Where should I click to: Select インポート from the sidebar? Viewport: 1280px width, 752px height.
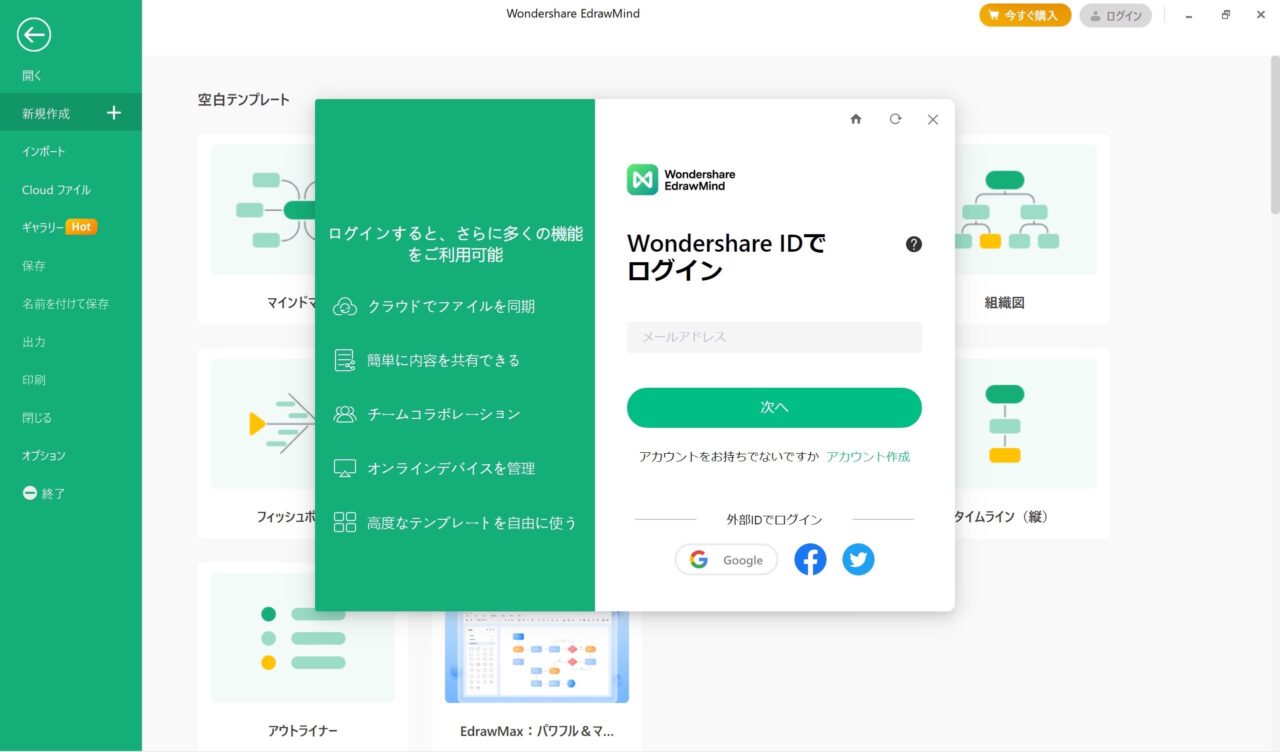point(45,151)
